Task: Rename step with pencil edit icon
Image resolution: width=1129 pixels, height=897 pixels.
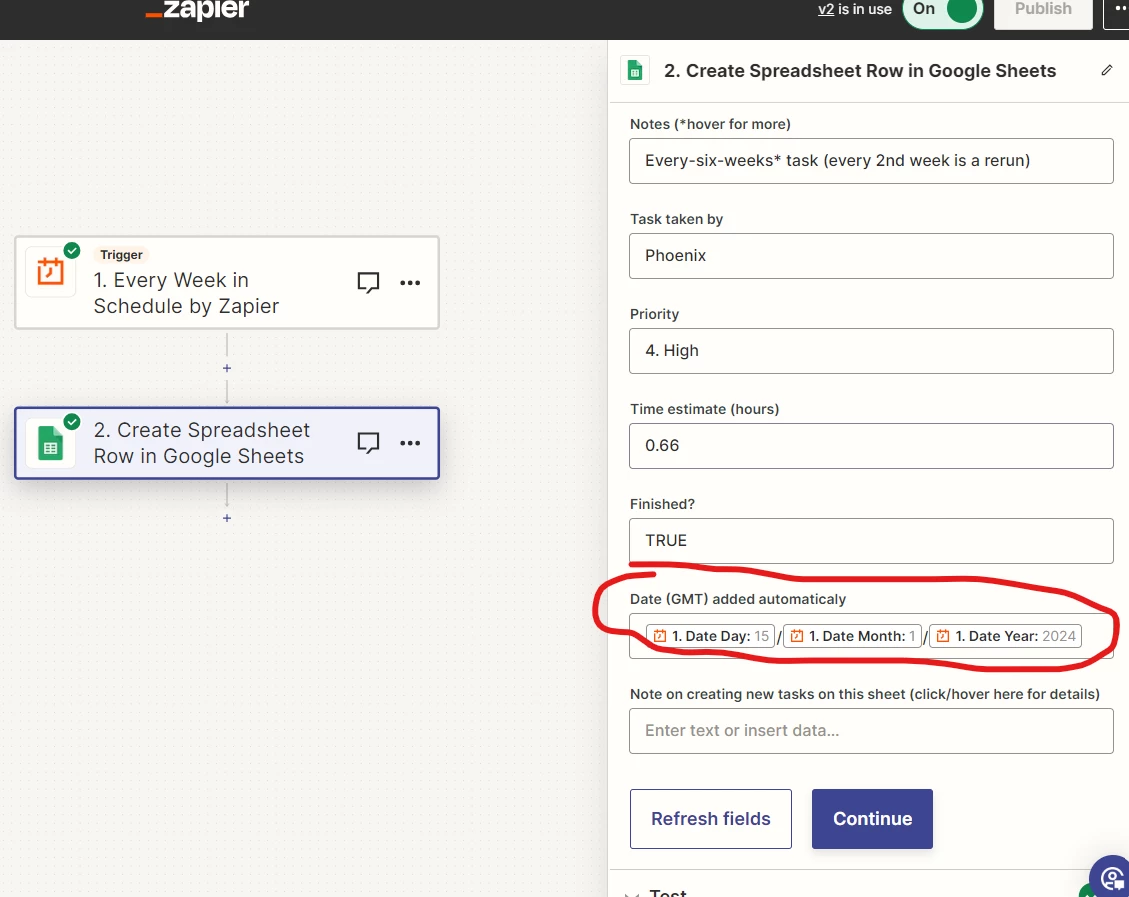Action: pyautogui.click(x=1107, y=70)
